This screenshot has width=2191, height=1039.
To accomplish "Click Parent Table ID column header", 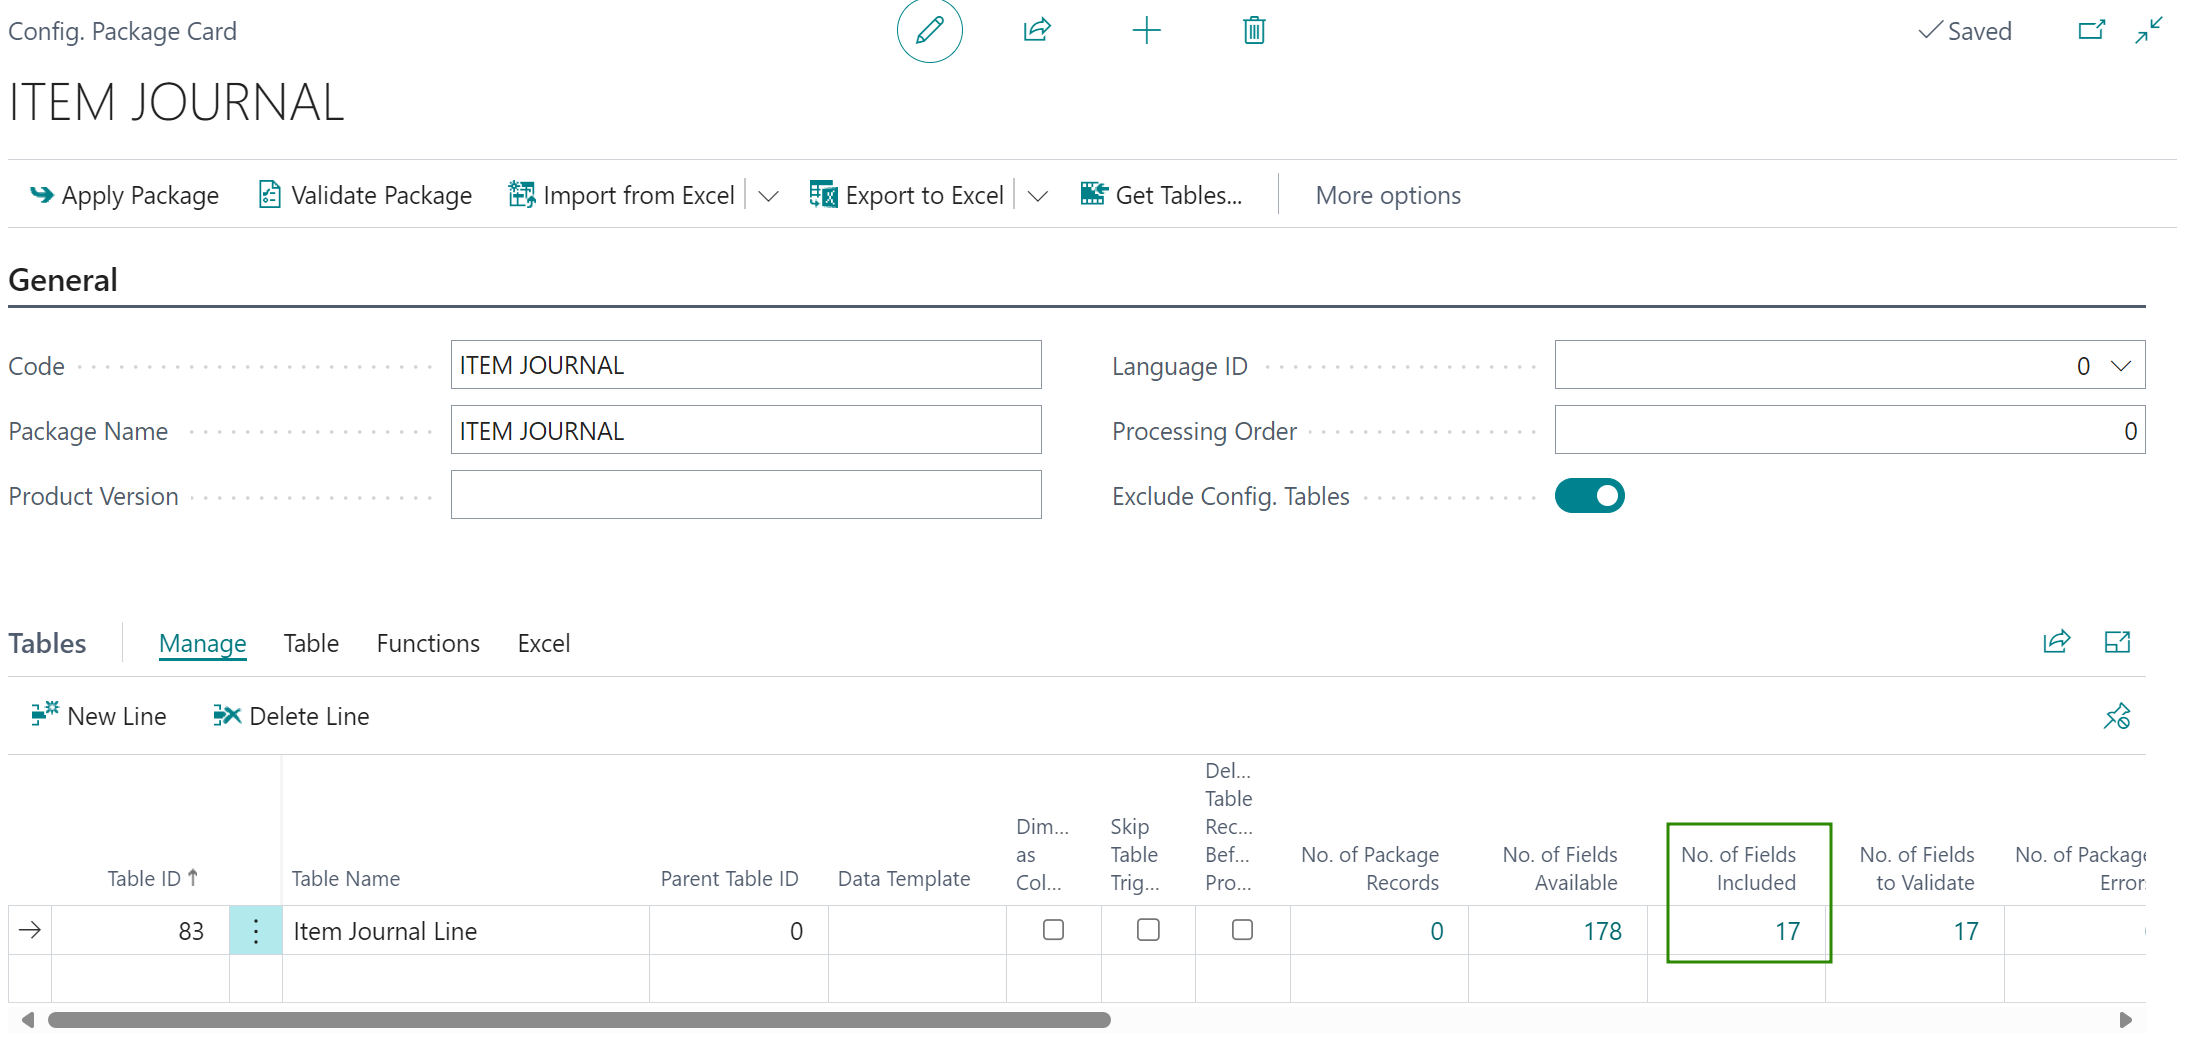I will tap(730, 879).
